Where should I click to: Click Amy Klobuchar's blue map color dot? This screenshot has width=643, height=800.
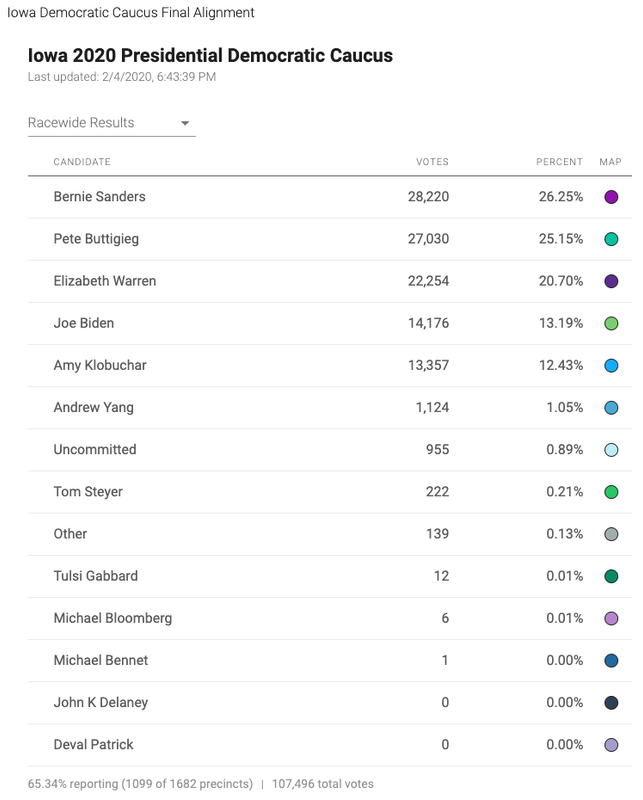pyautogui.click(x=611, y=366)
